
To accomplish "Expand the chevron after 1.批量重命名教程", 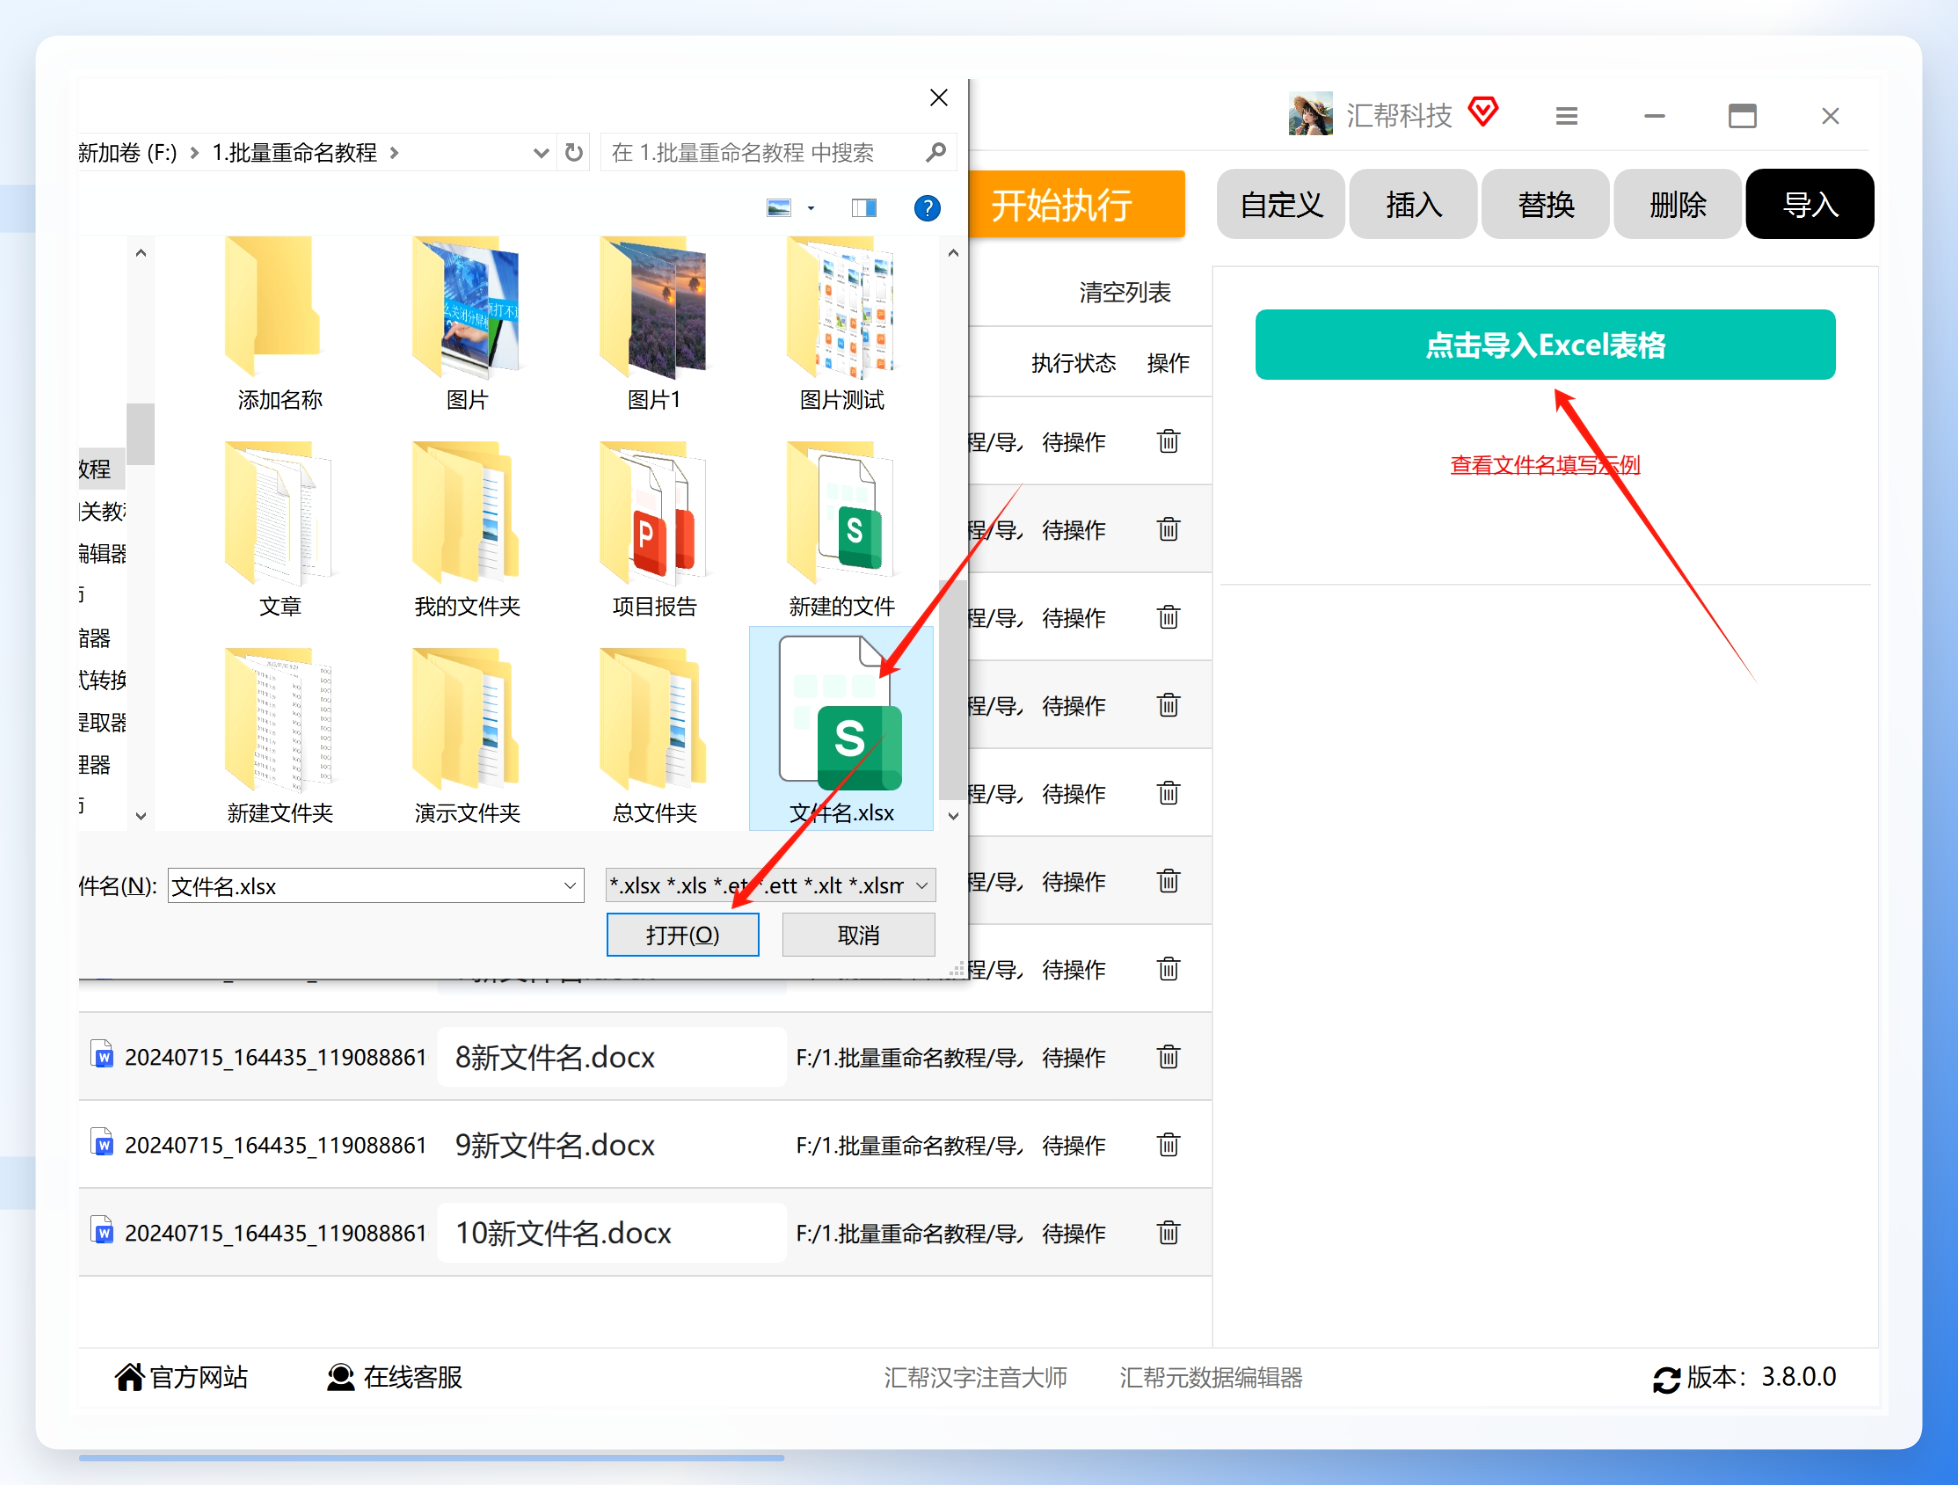I will click(394, 153).
